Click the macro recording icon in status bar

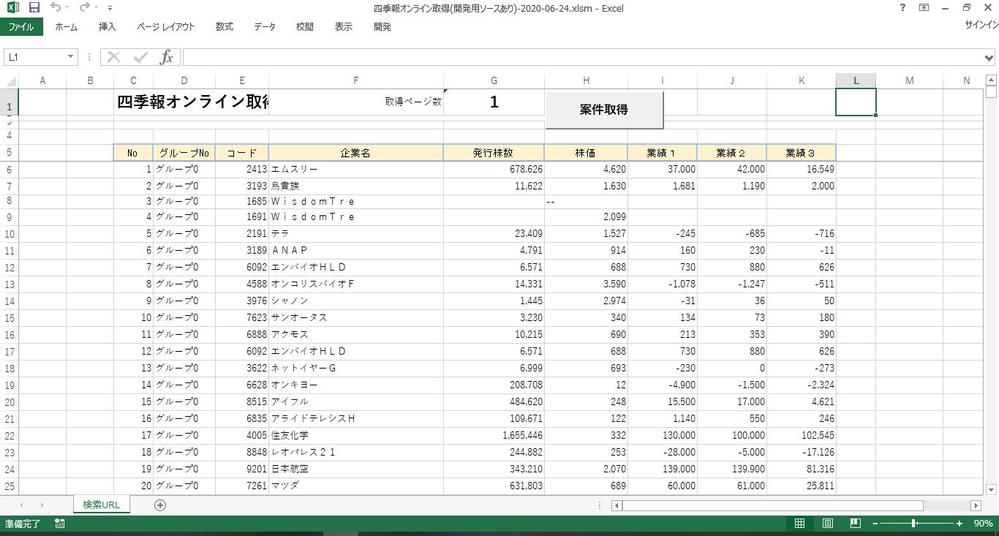59,523
